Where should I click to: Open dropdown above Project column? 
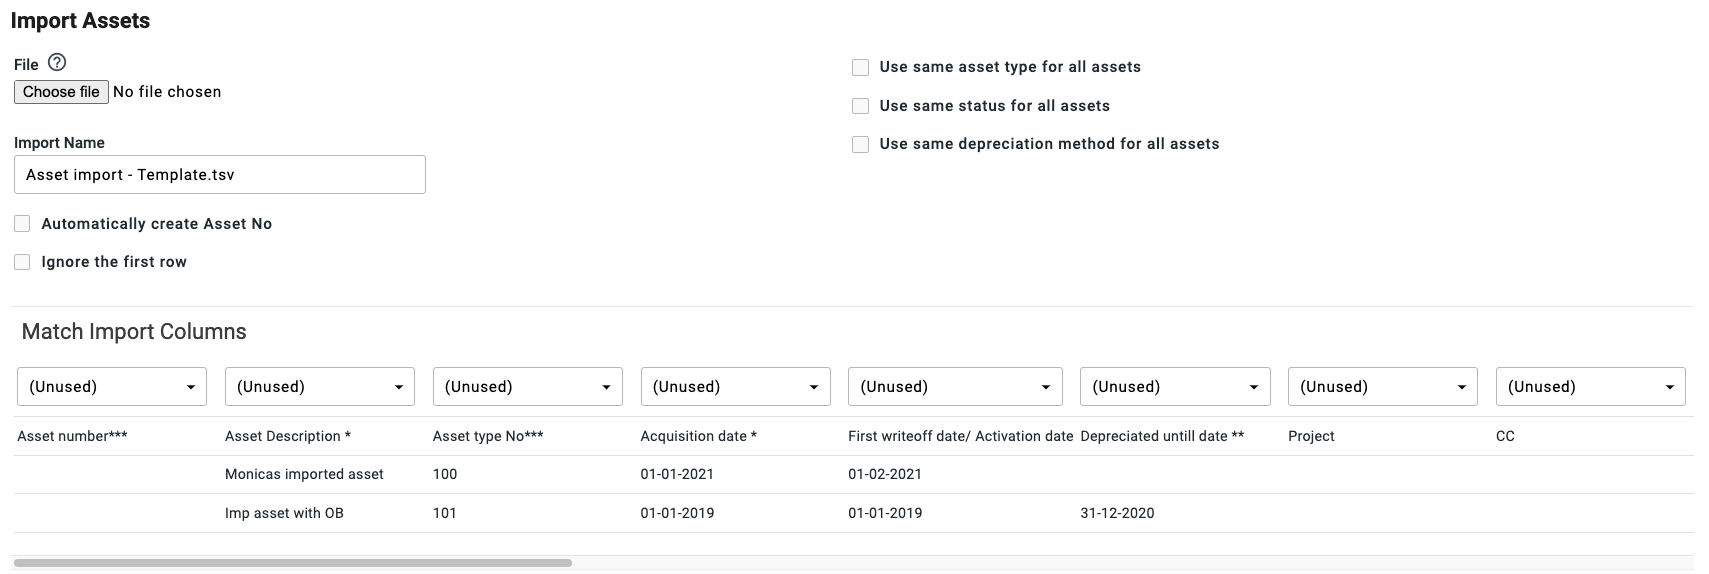point(1382,387)
